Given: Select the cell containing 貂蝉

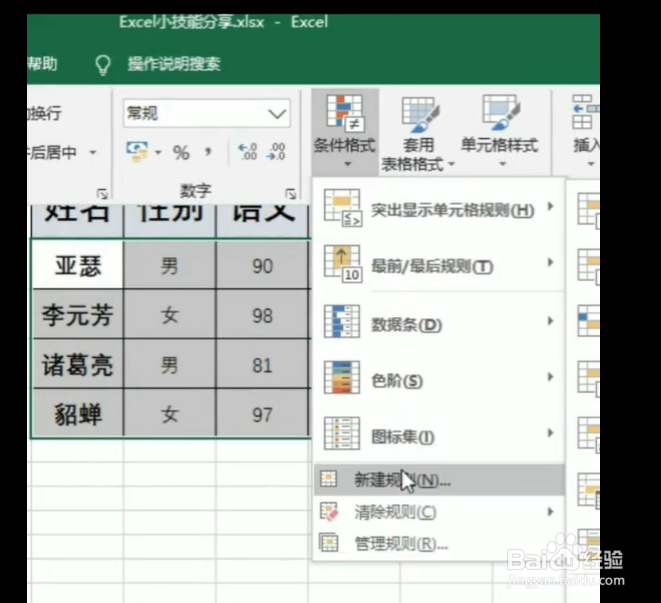Looking at the screenshot, I should point(78,413).
